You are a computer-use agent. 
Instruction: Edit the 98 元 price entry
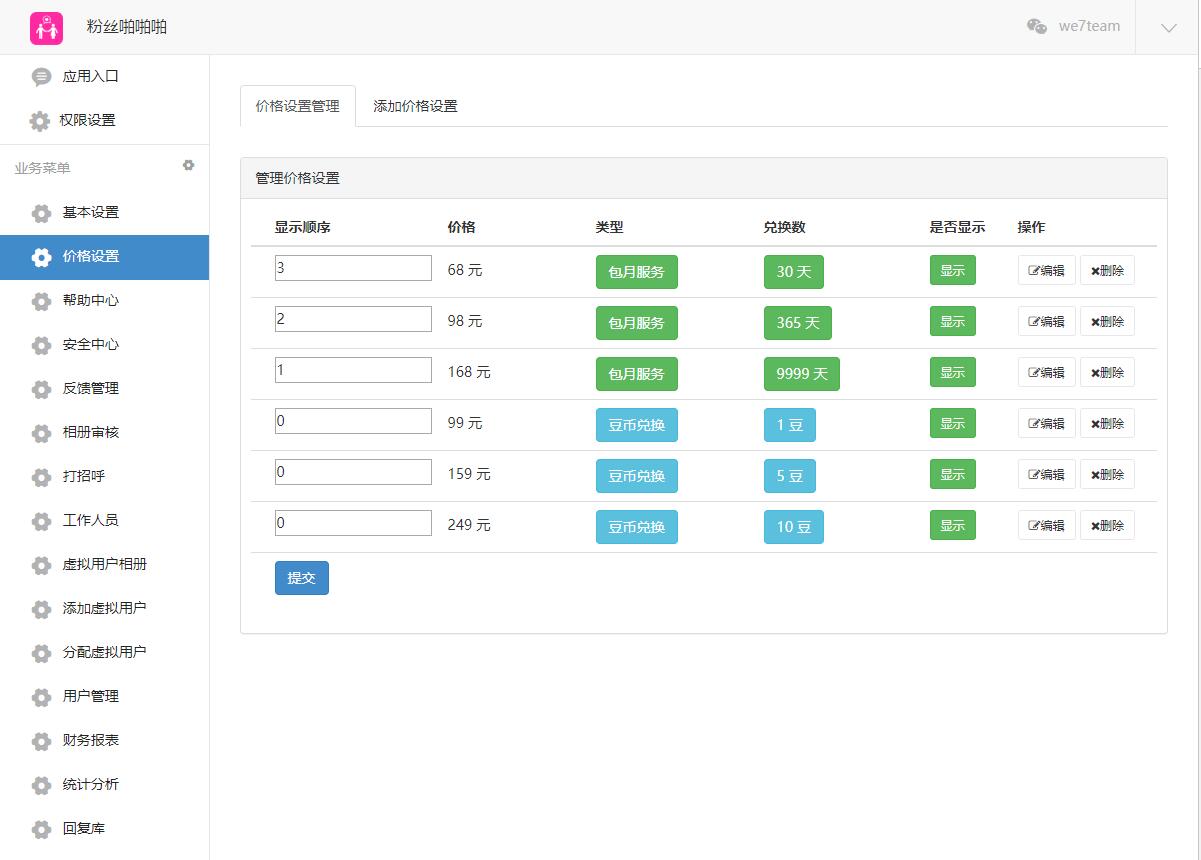click(1046, 322)
